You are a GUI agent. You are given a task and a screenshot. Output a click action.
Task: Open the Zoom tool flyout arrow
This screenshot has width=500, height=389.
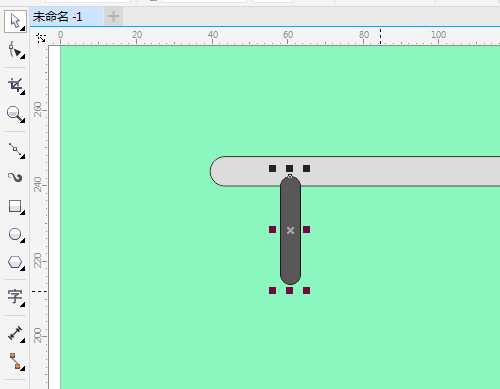click(22, 120)
